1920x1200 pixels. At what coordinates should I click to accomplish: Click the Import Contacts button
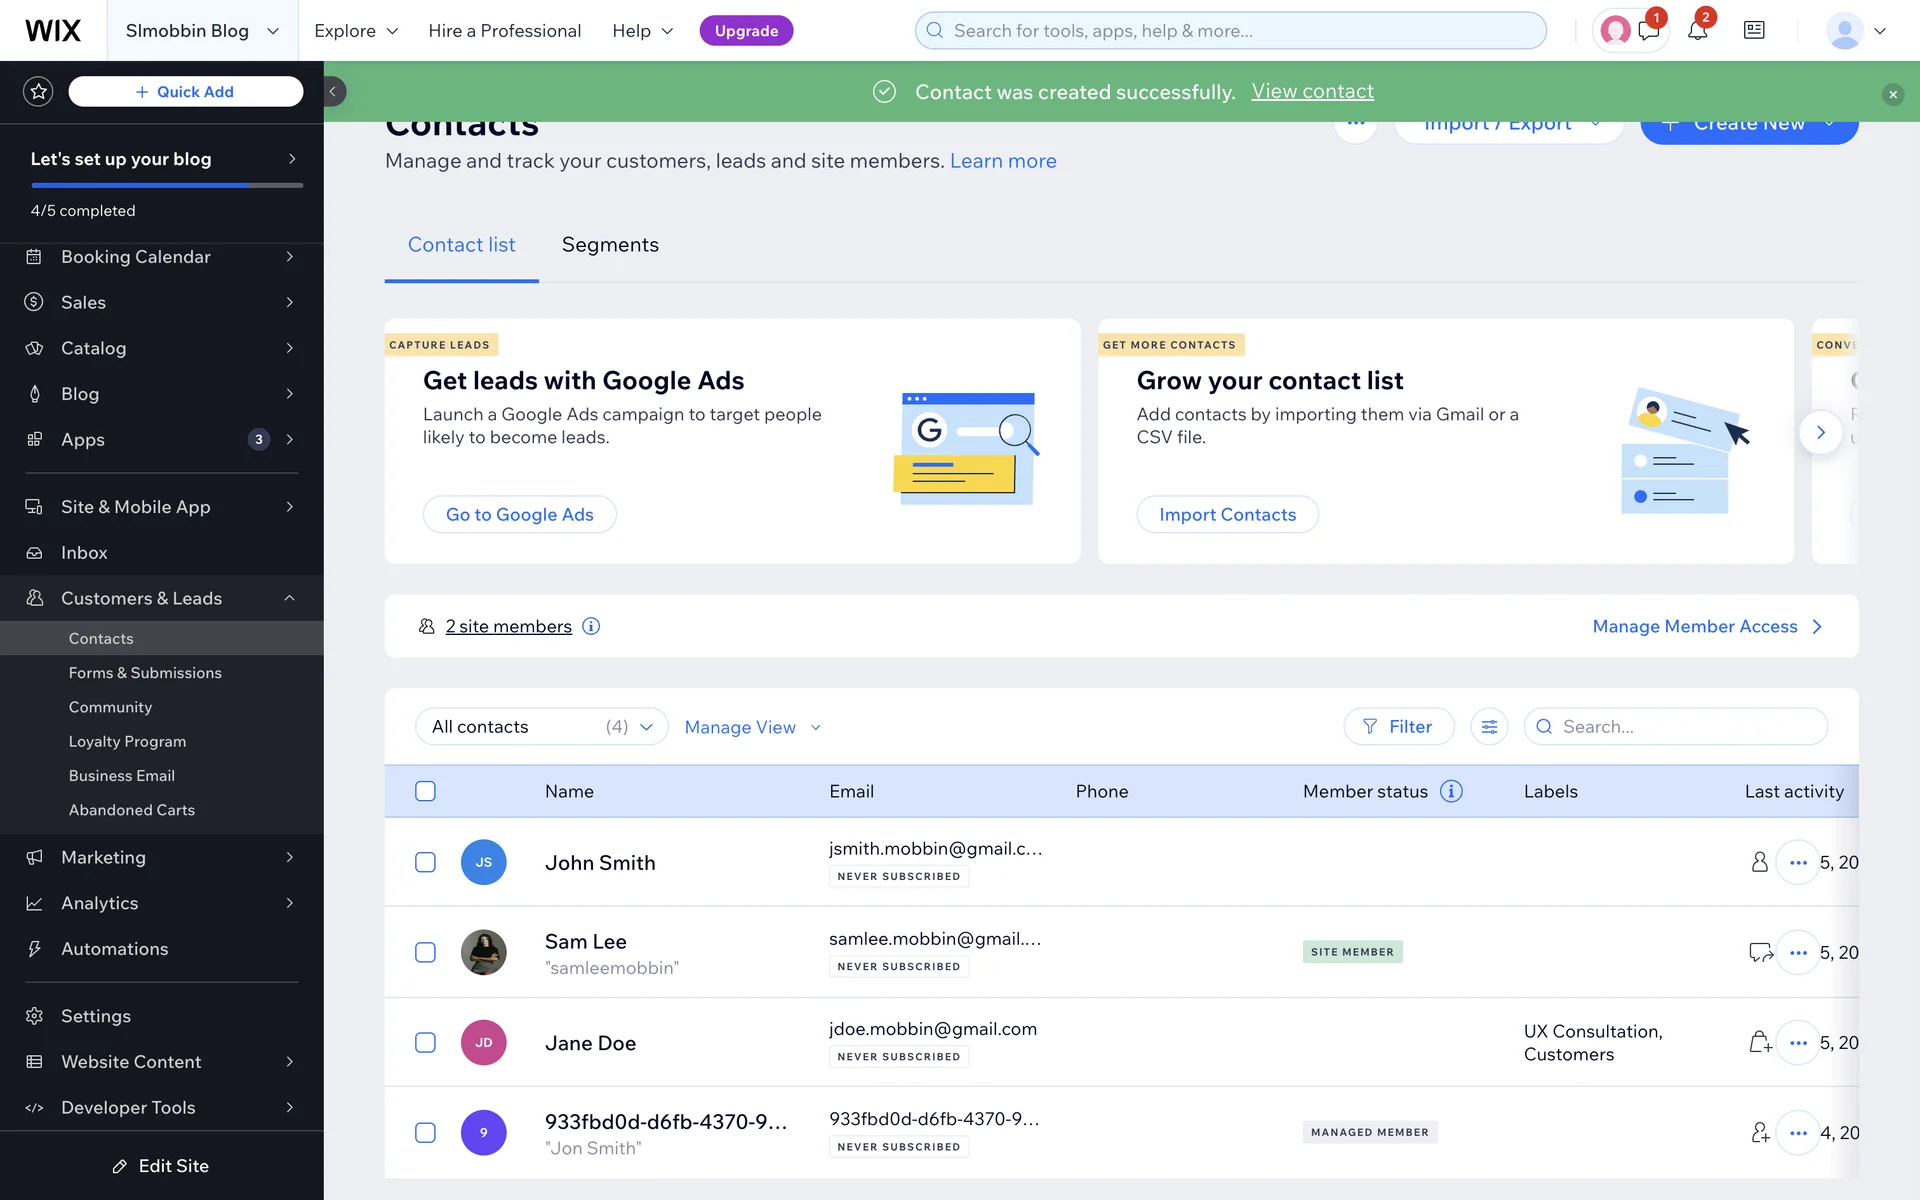pyautogui.click(x=1227, y=514)
